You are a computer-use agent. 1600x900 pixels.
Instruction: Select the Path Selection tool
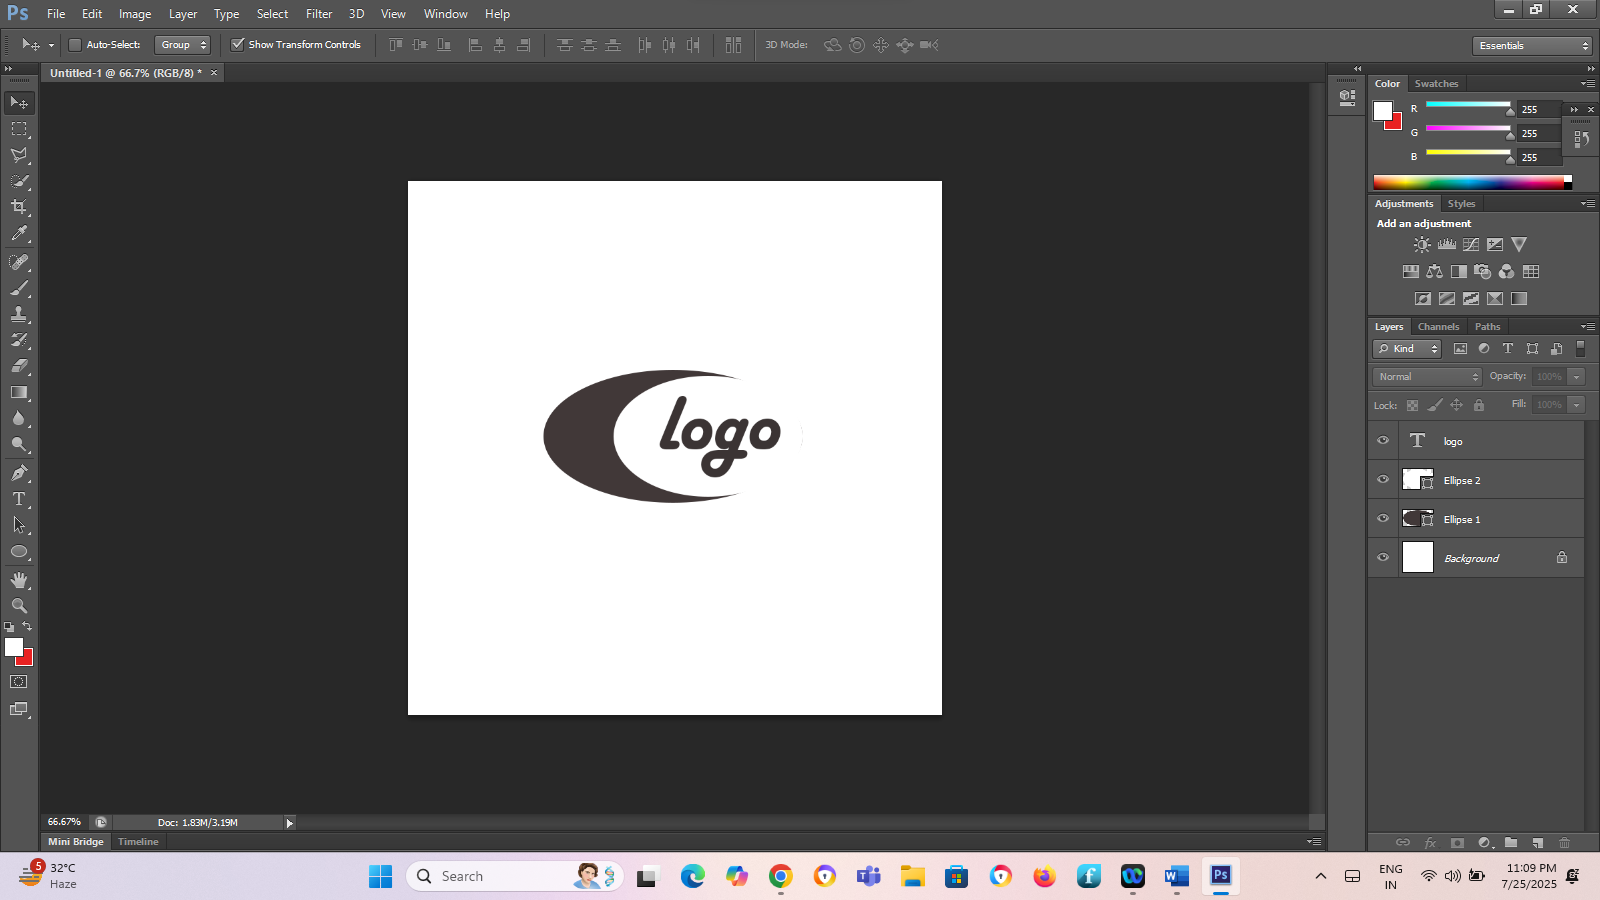[19, 525]
